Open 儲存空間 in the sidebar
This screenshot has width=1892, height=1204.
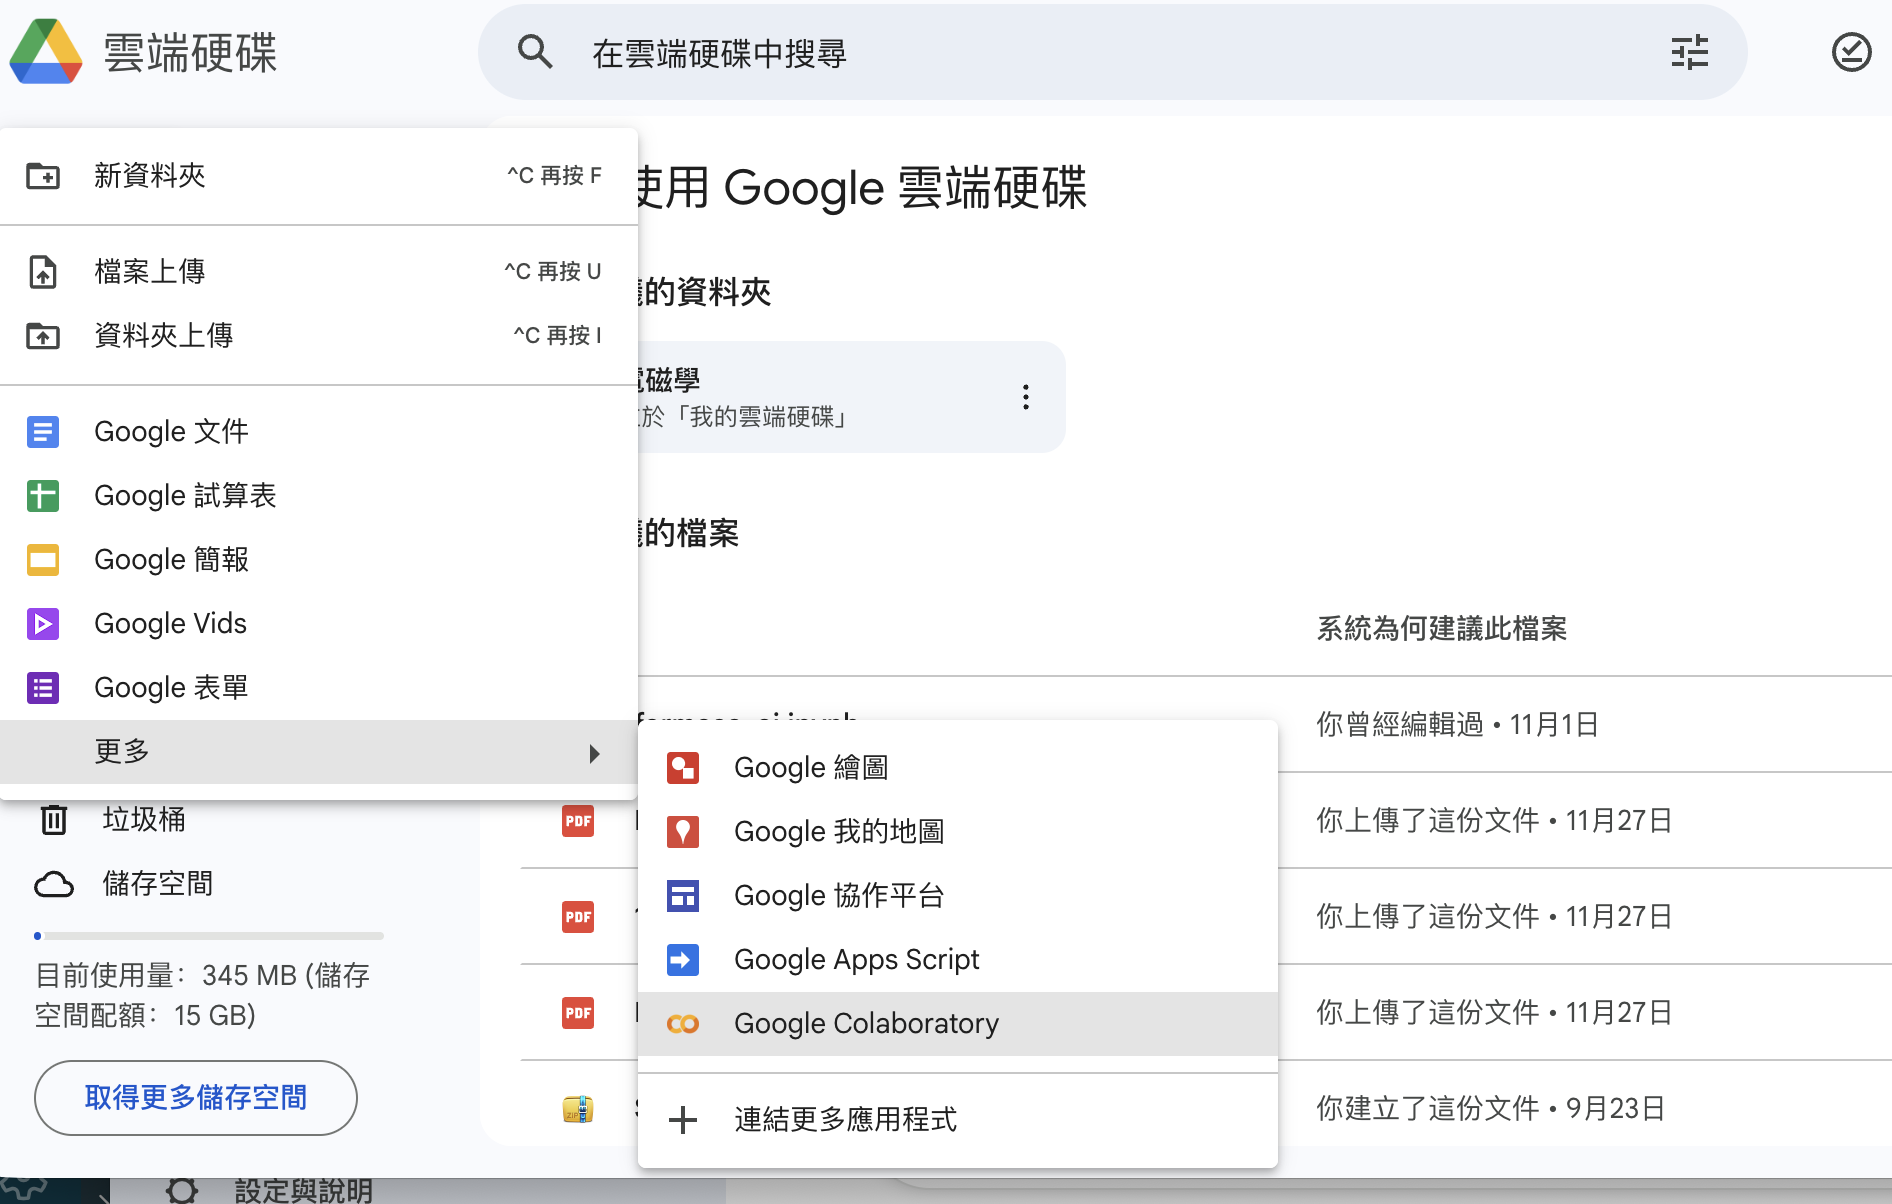click(x=157, y=883)
